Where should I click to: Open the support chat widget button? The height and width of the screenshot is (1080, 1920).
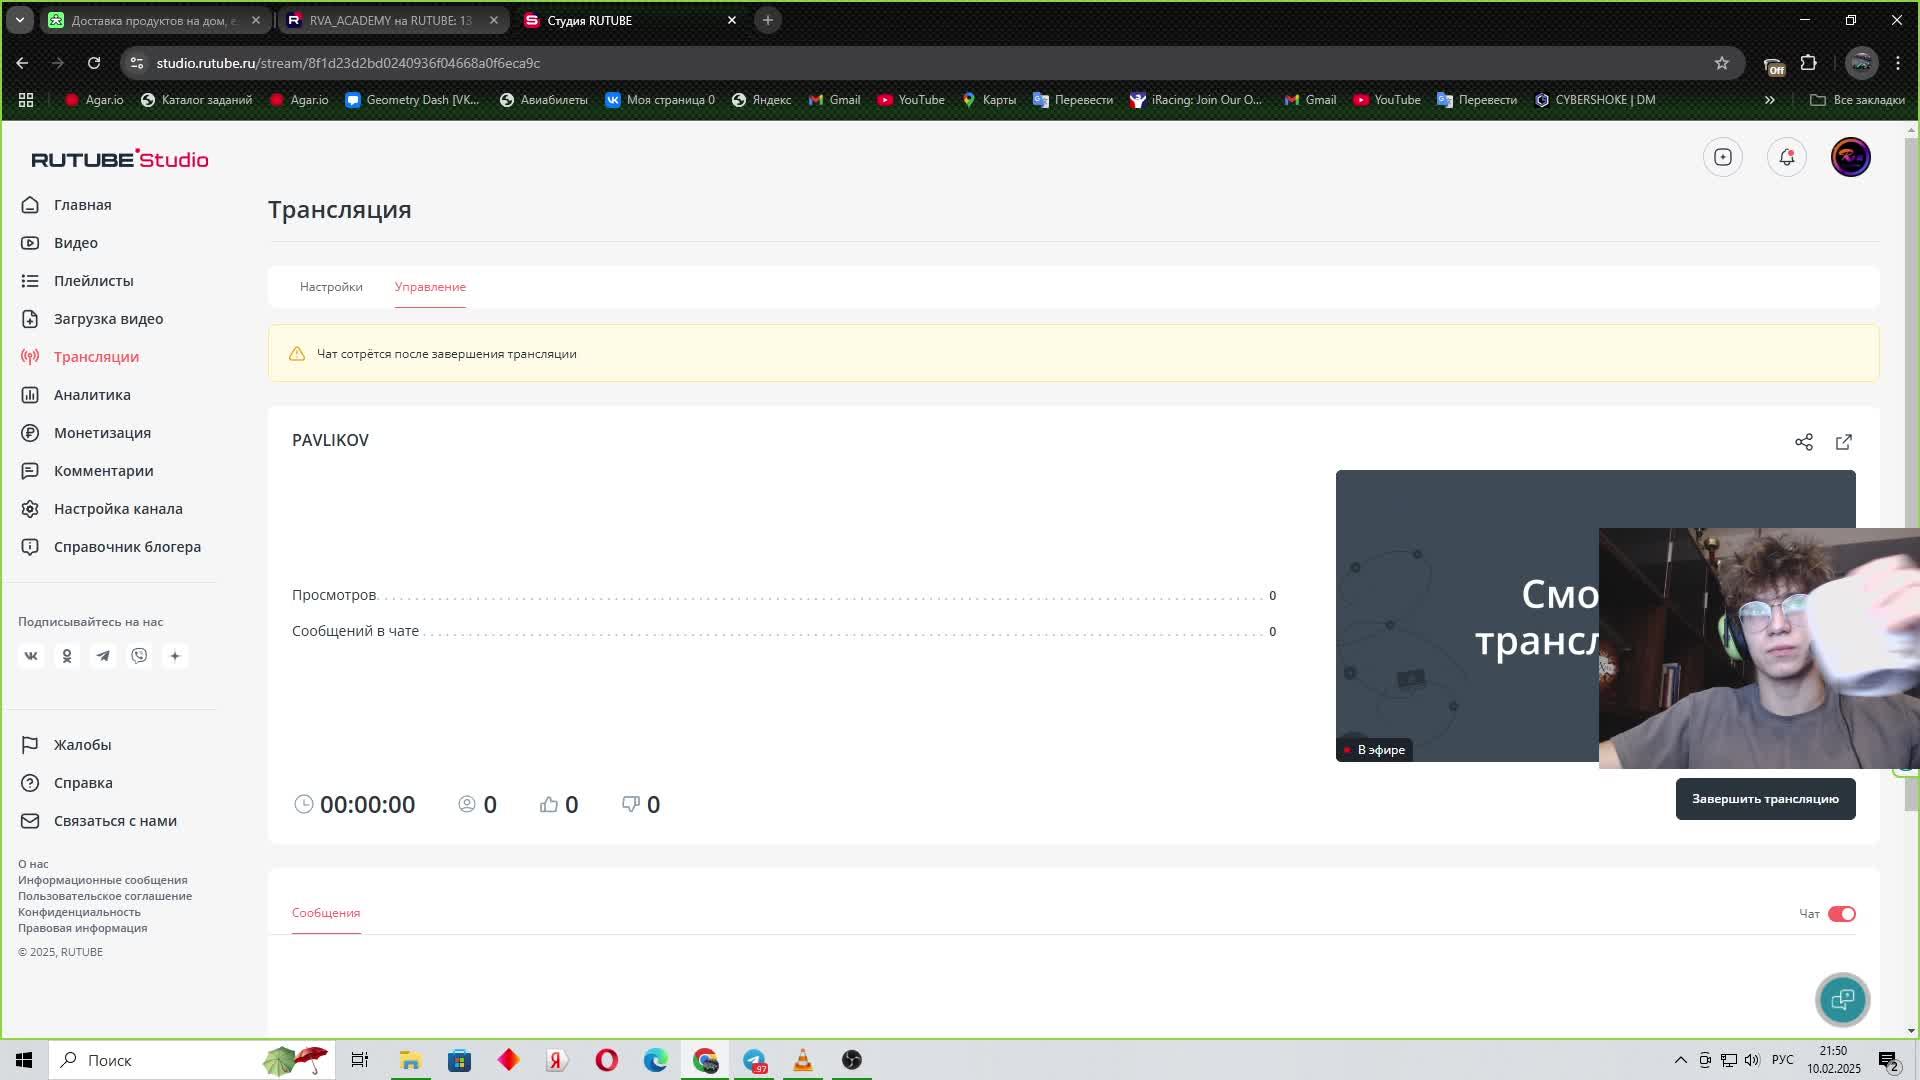click(1842, 999)
